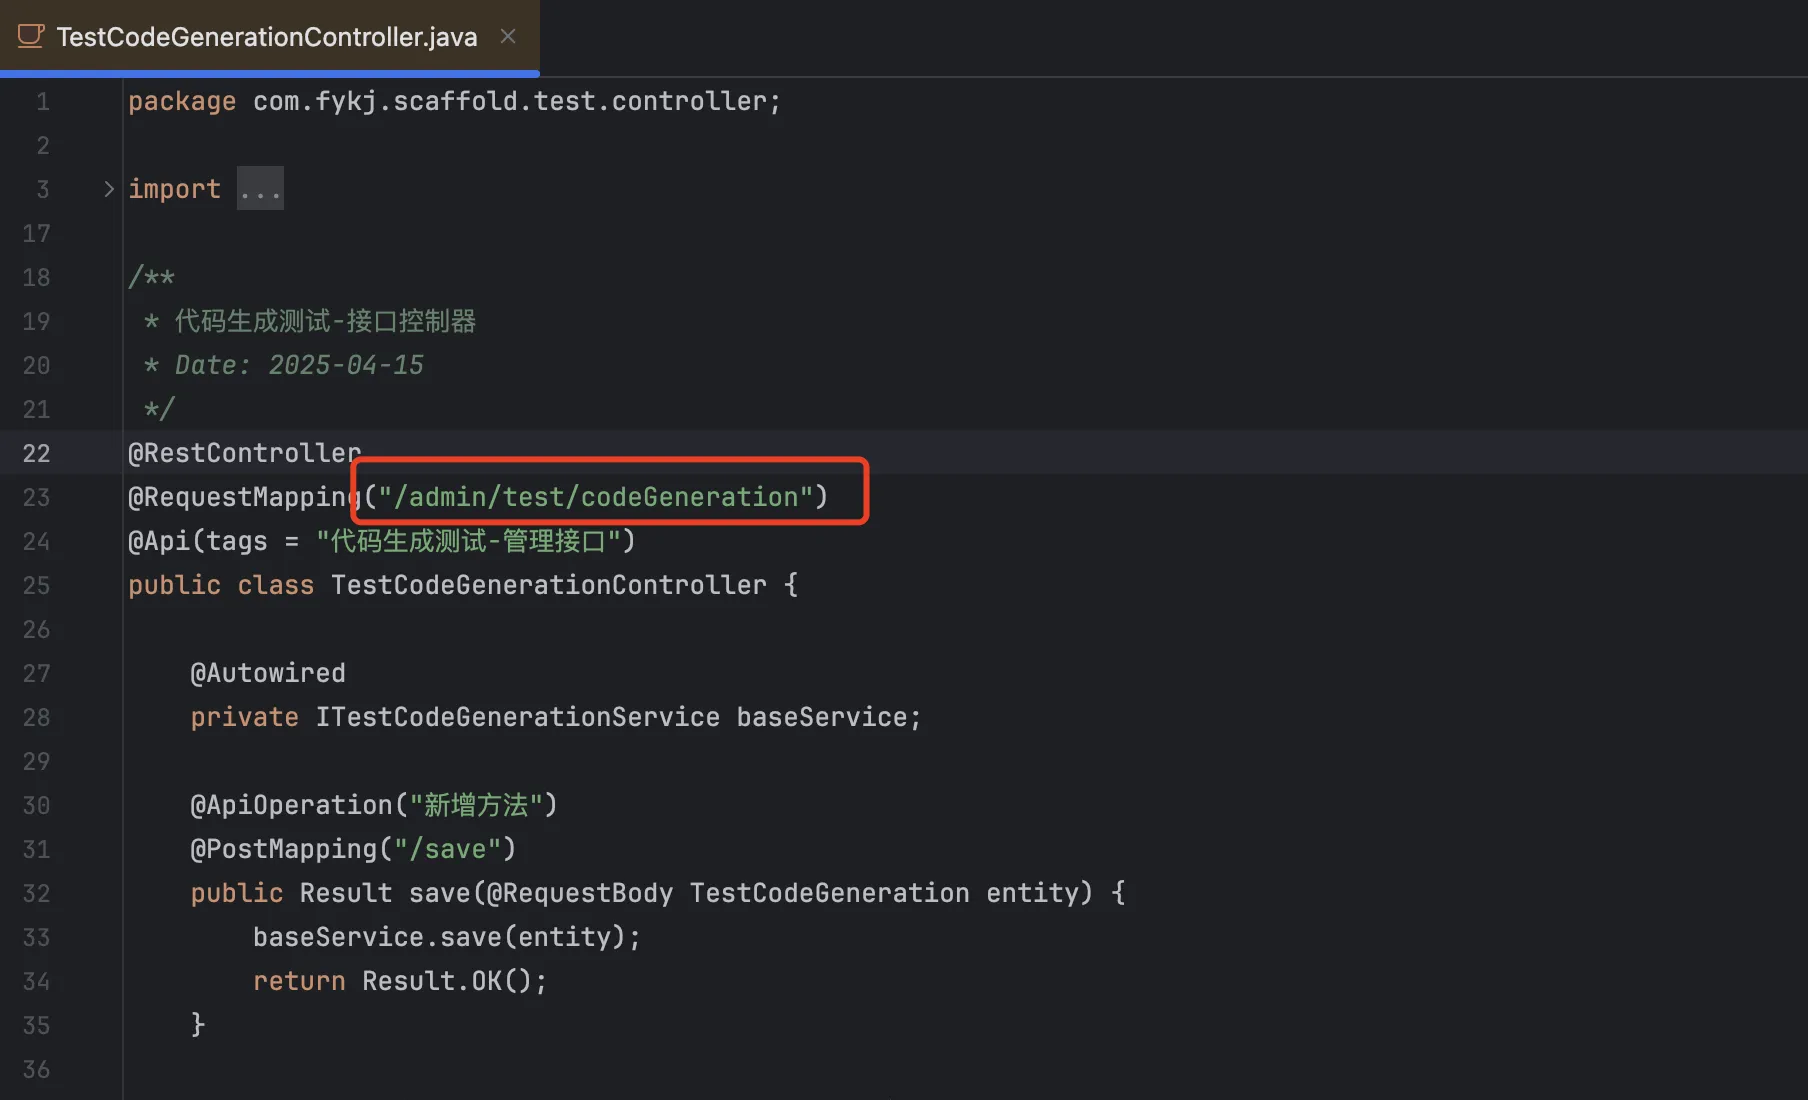Click the "/save" string in @PostMapping

click(x=447, y=849)
